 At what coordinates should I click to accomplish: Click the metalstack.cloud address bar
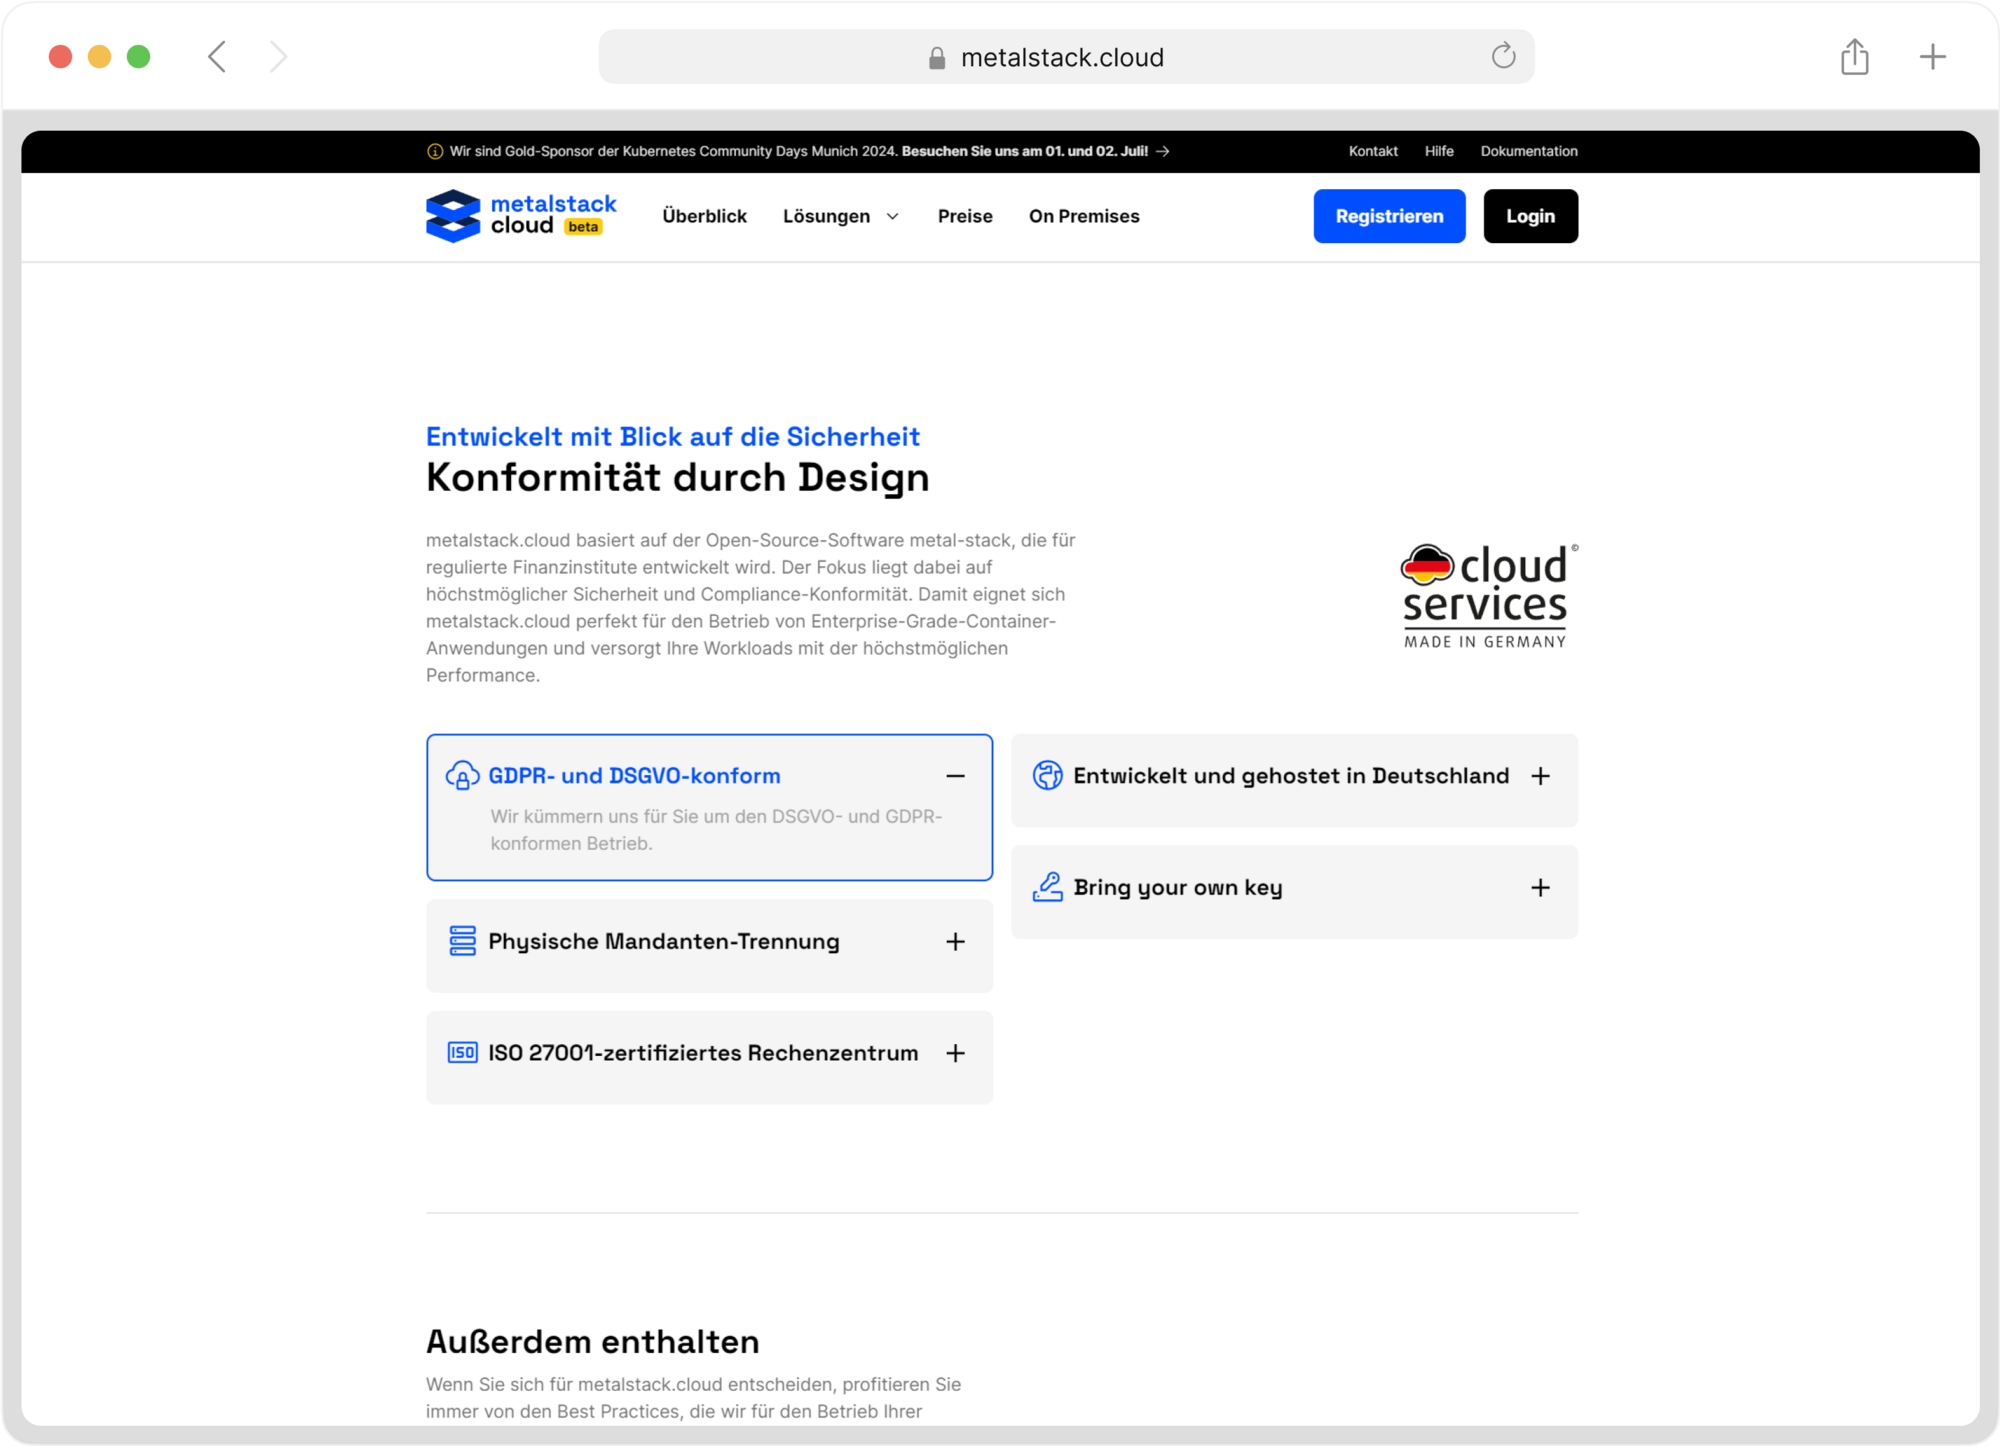[1066, 57]
